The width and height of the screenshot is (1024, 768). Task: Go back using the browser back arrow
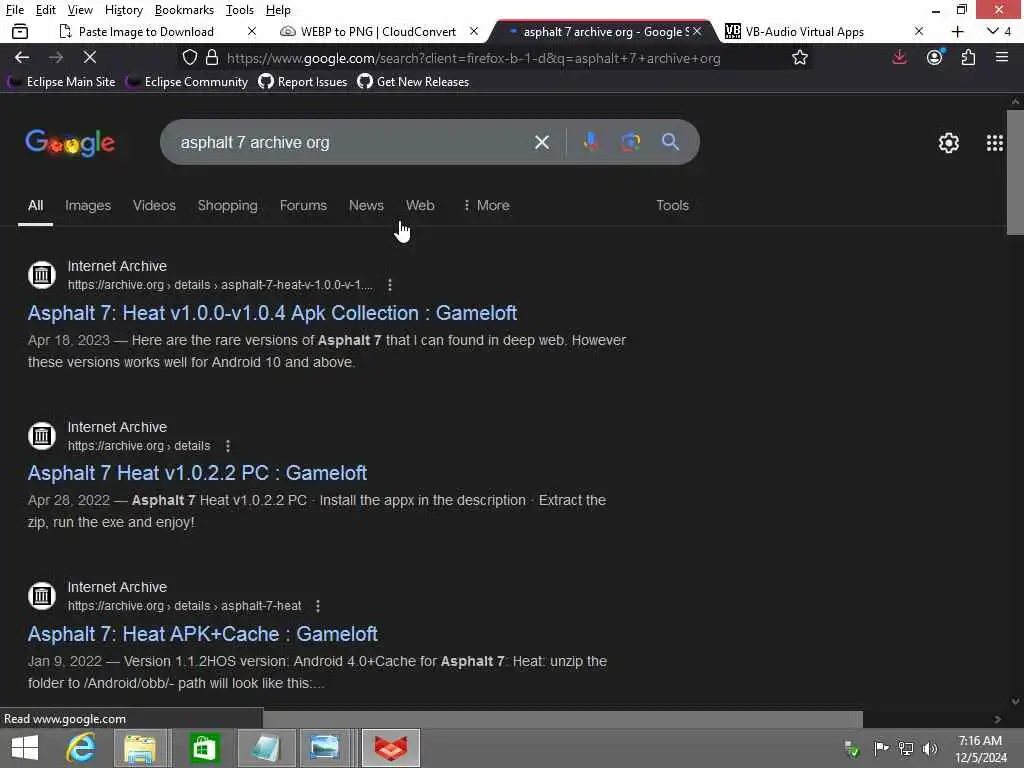(x=22, y=57)
